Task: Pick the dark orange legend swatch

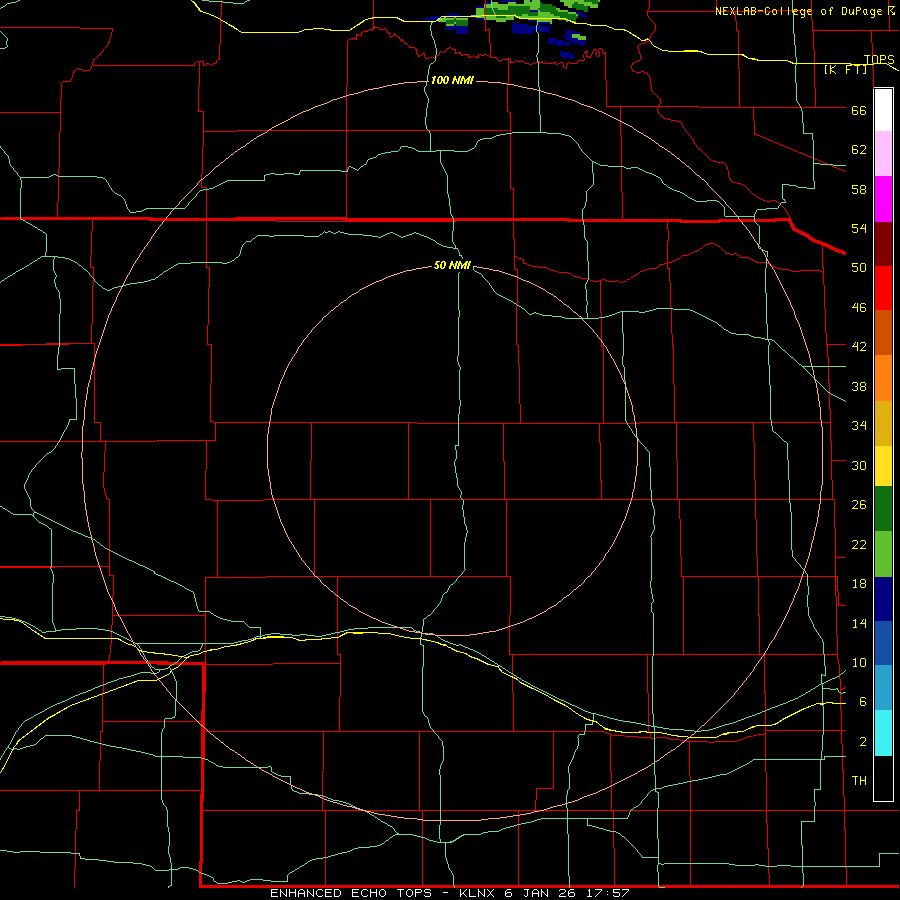Action: point(883,332)
